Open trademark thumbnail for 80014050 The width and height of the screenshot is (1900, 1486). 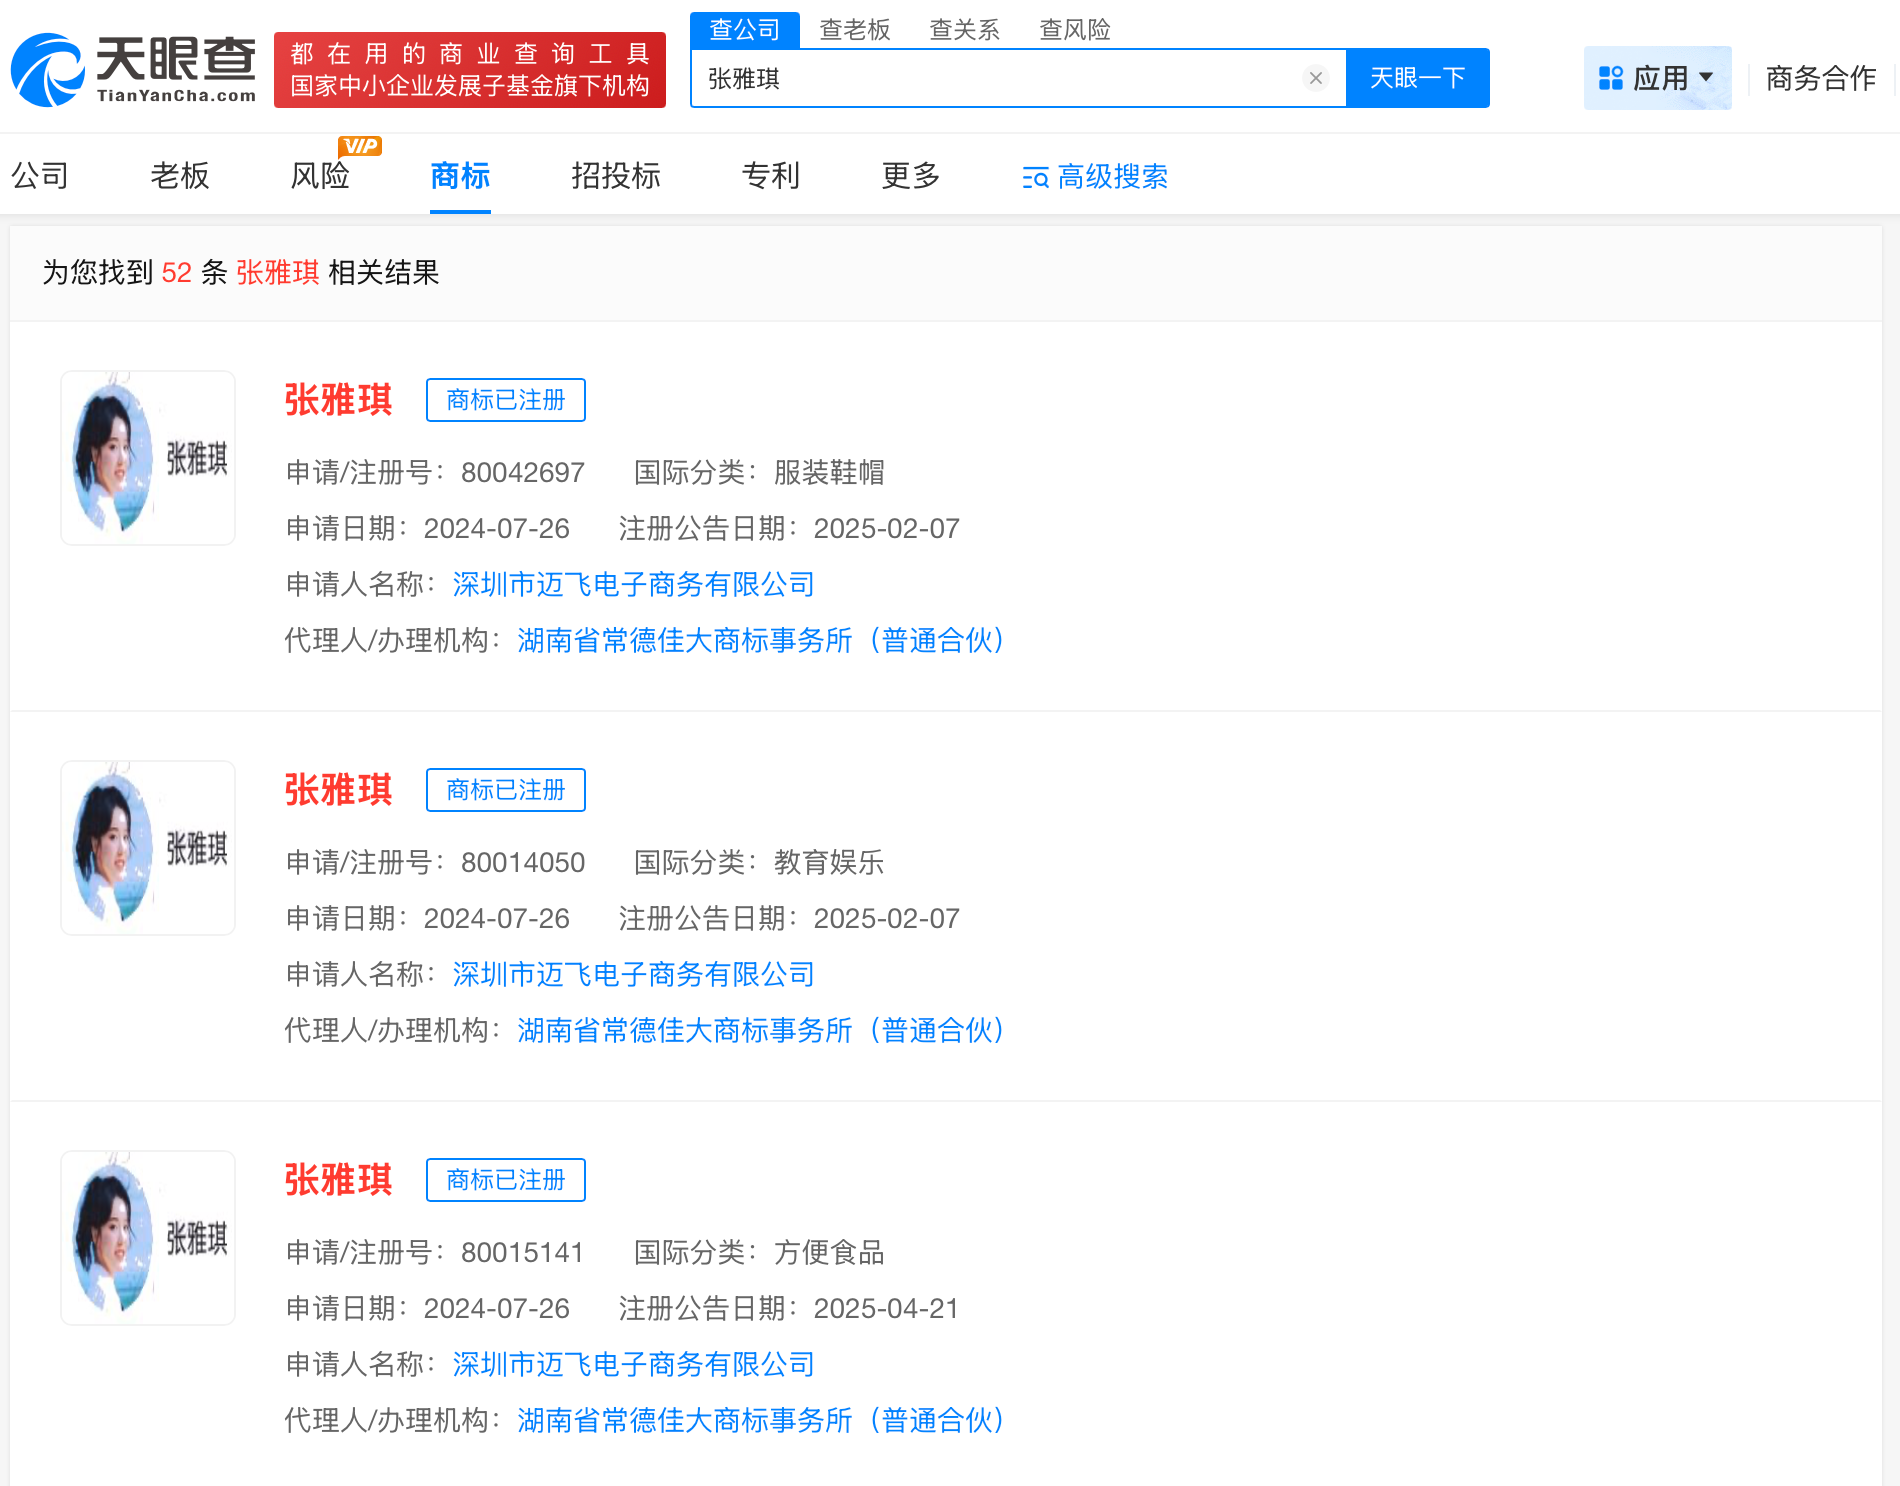point(148,848)
